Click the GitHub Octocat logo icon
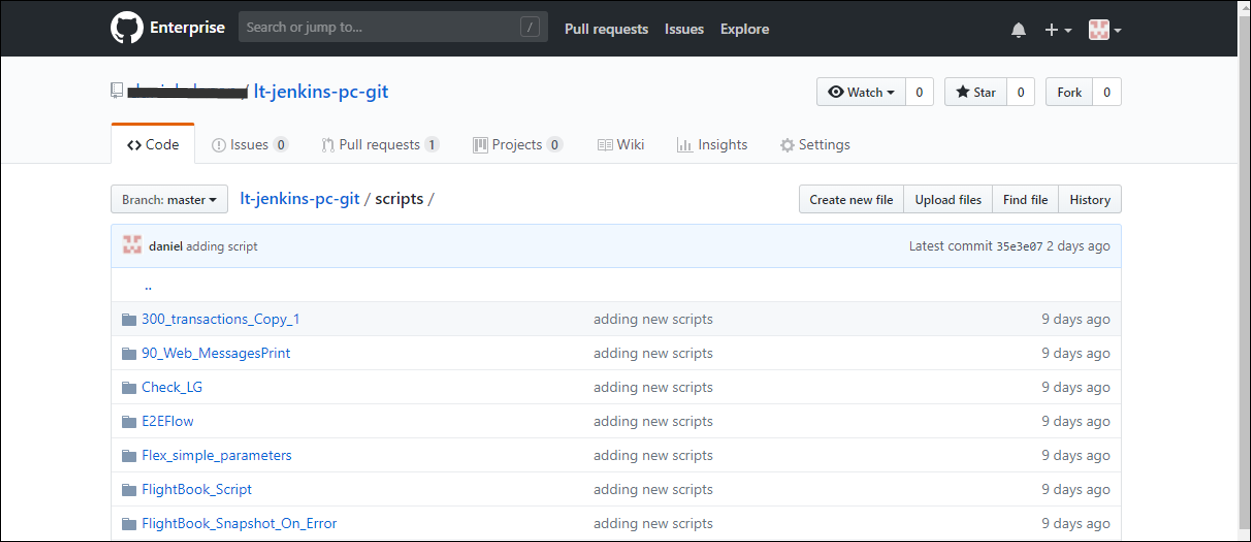 (x=127, y=28)
